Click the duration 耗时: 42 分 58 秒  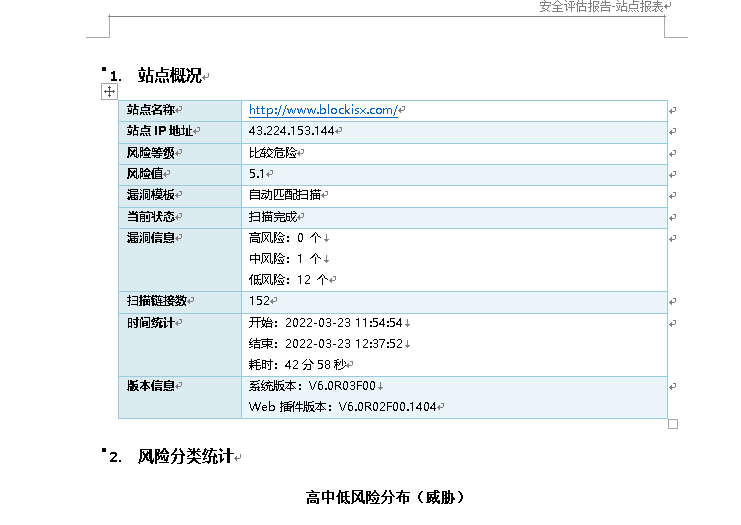point(297,365)
